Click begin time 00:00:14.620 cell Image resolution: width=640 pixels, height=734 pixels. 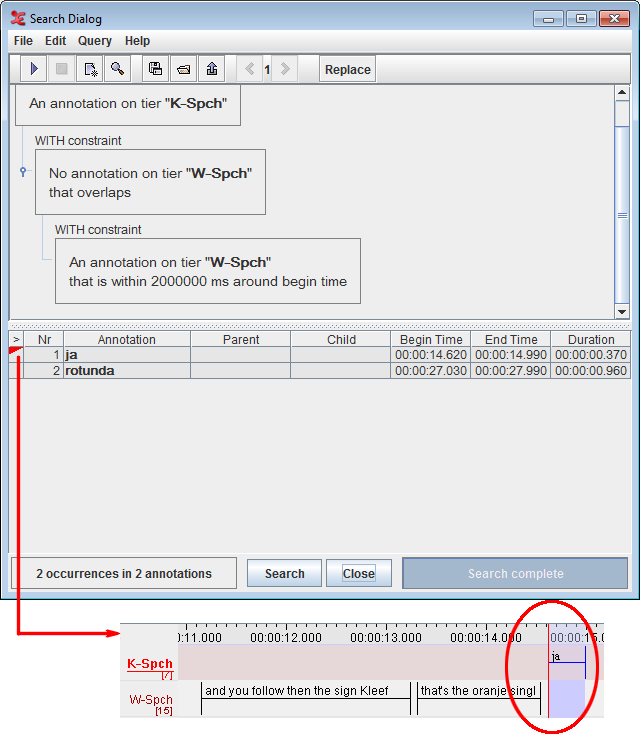pos(431,355)
